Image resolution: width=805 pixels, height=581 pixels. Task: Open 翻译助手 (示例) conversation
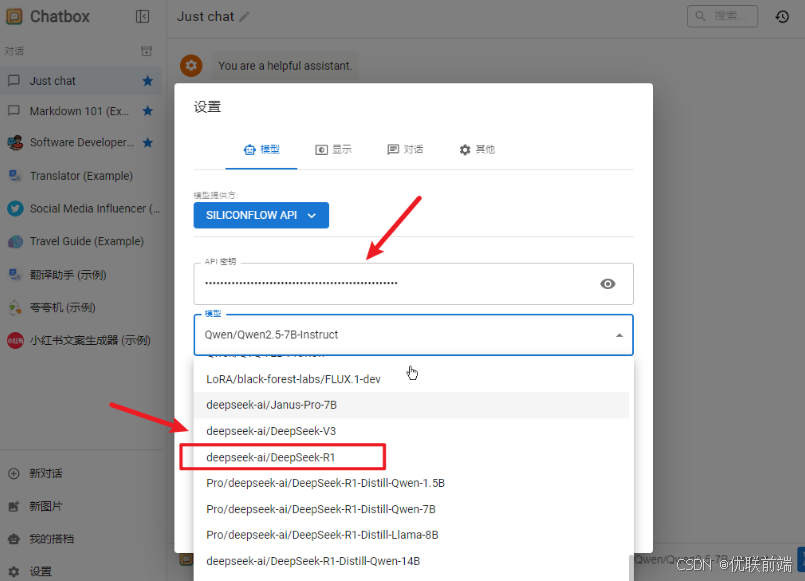pyautogui.click(x=81, y=275)
